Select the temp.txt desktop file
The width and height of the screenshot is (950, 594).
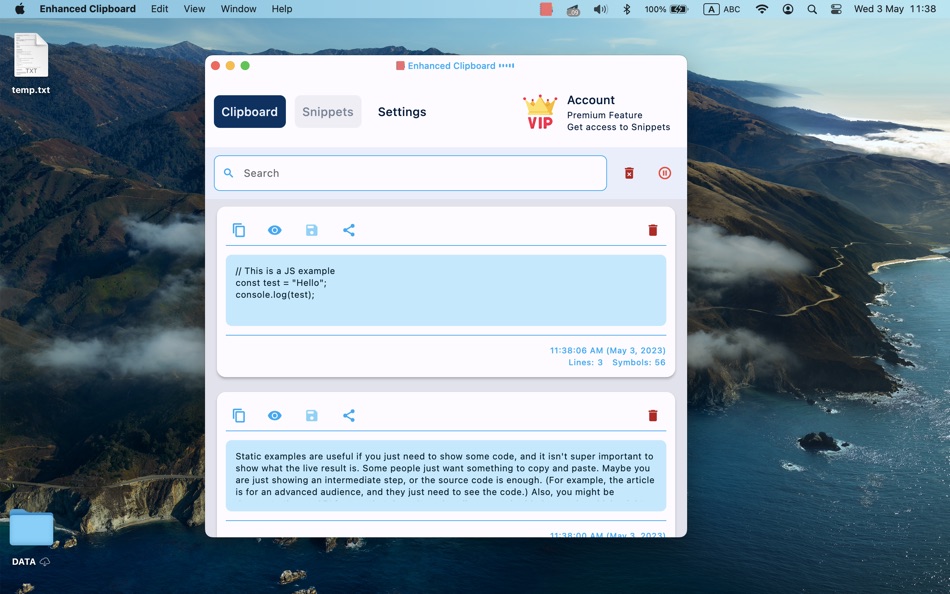[x=31, y=64]
